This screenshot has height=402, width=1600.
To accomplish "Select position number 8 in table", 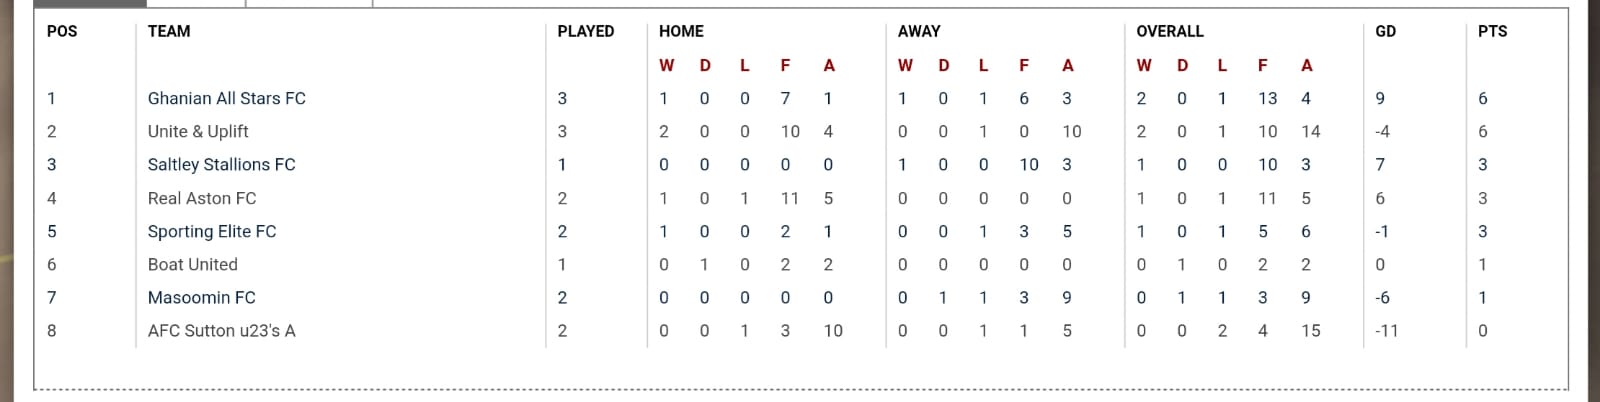I will pos(52,330).
